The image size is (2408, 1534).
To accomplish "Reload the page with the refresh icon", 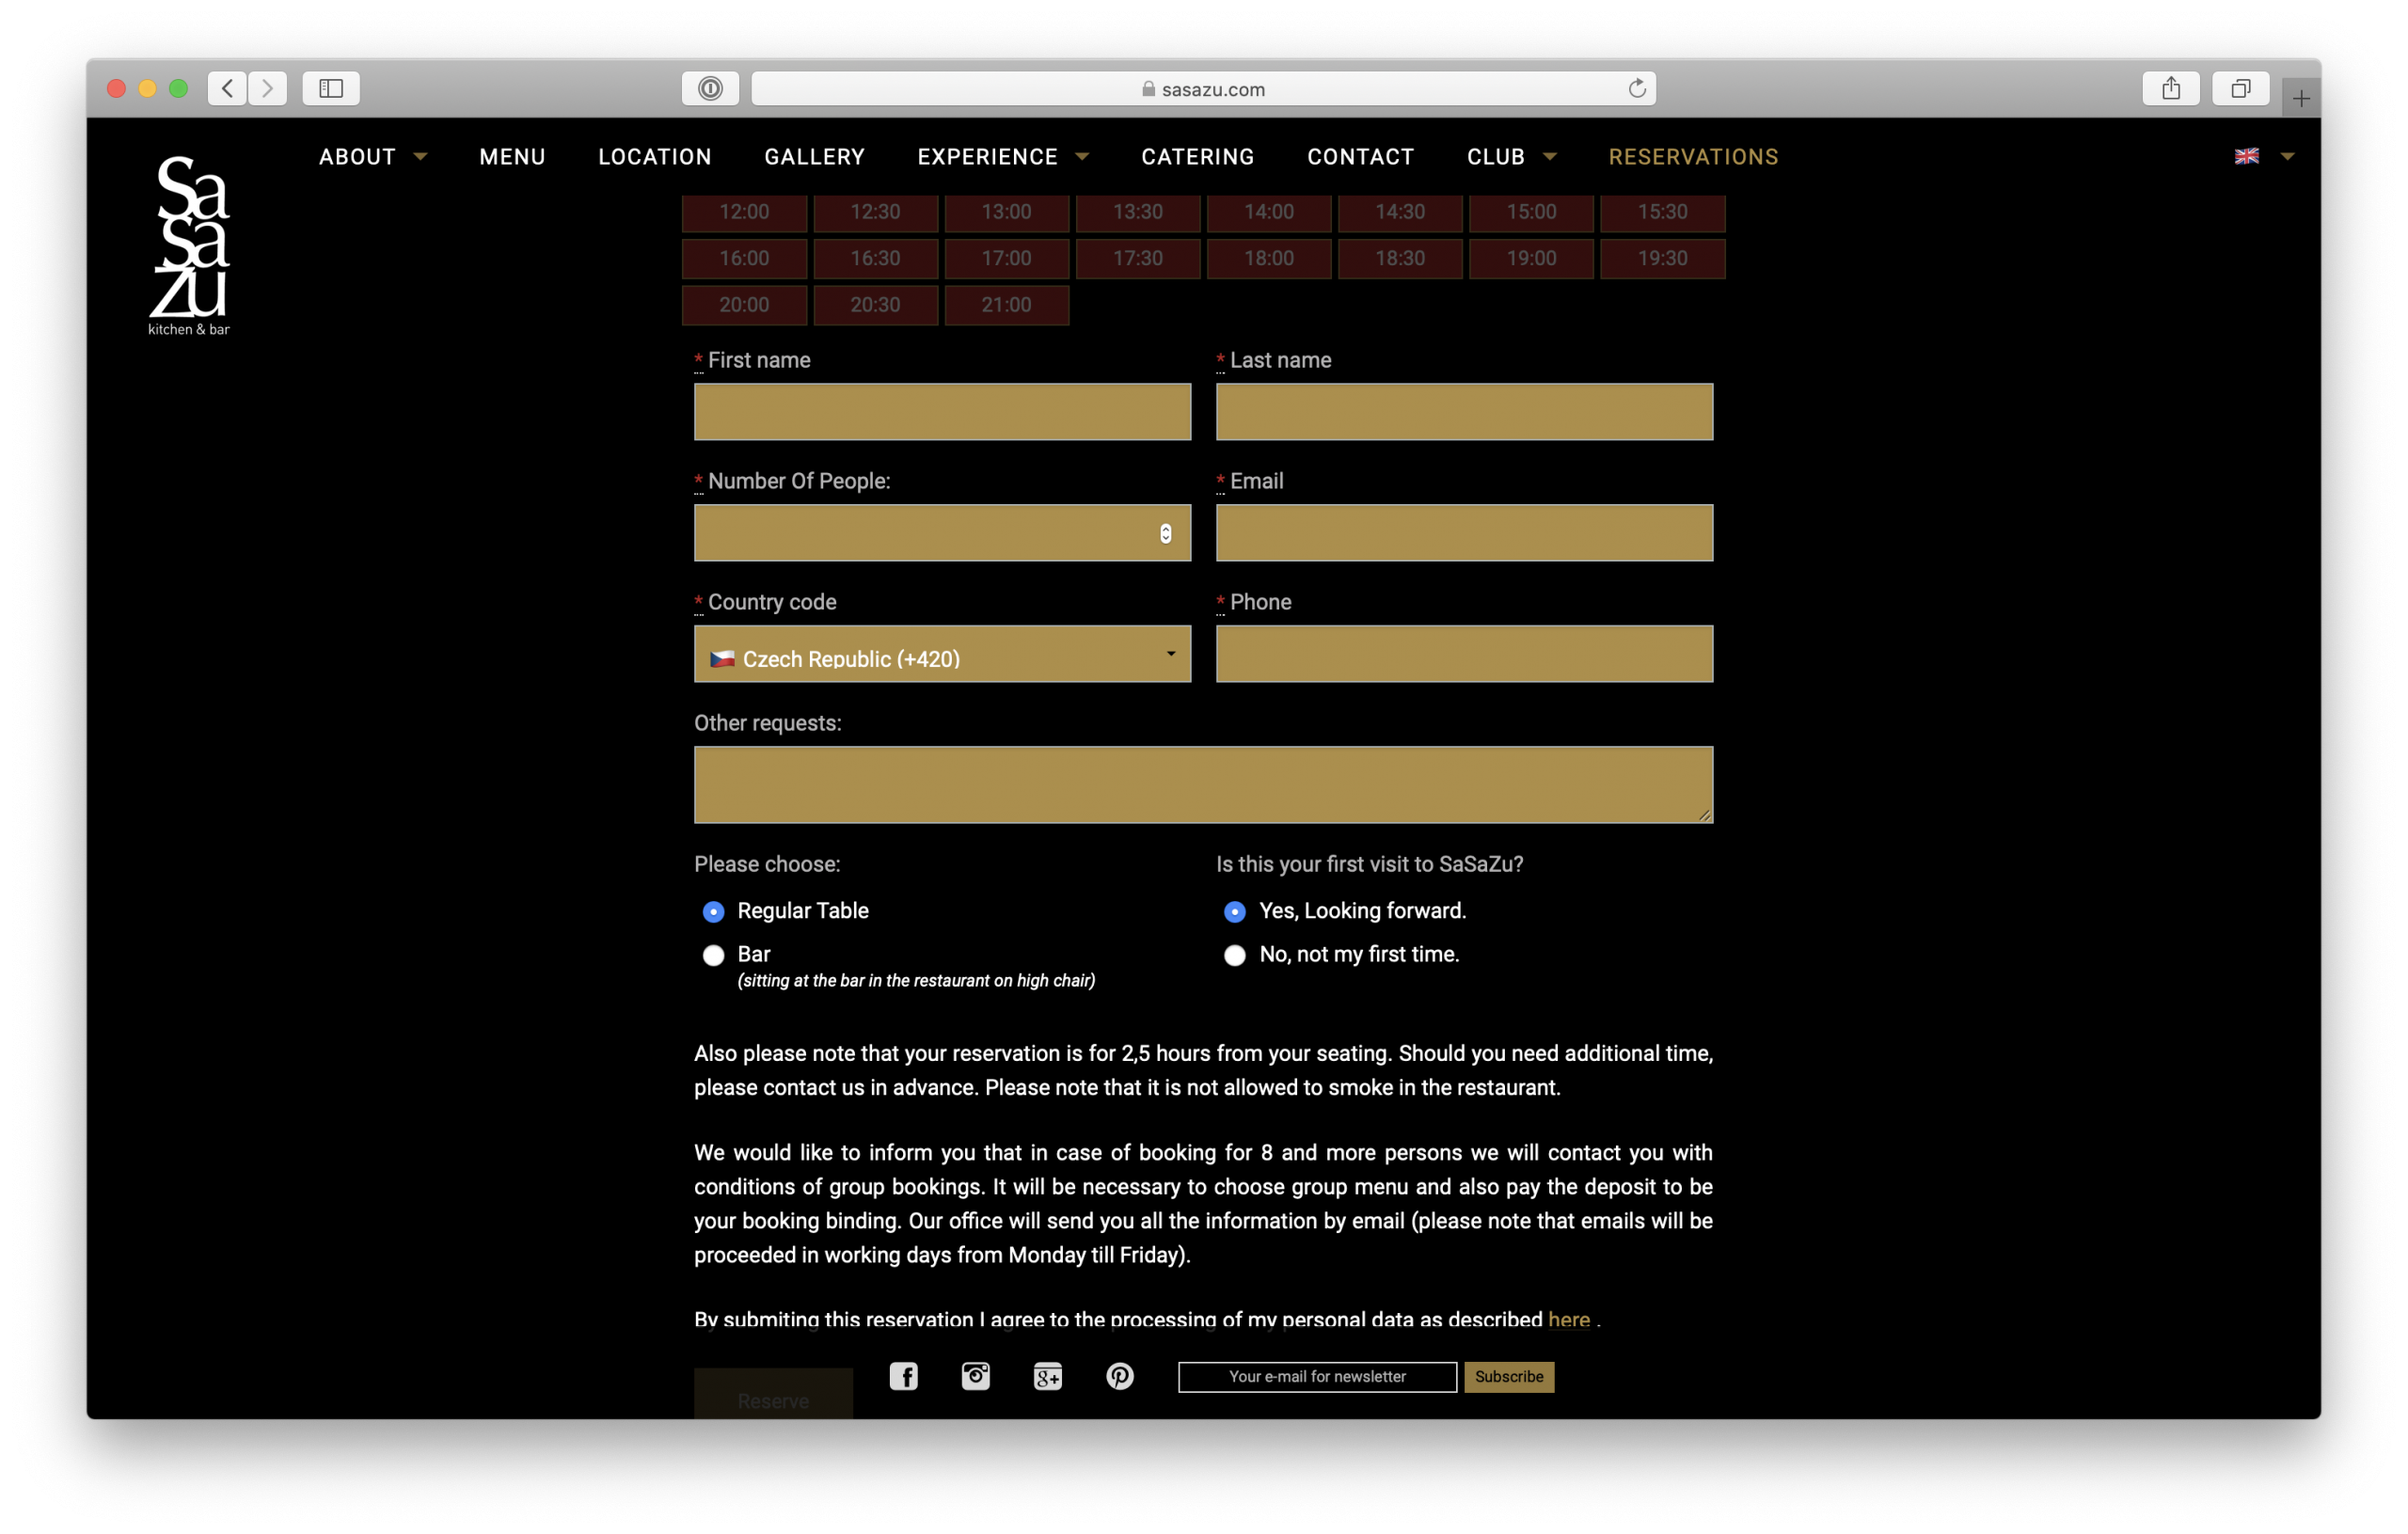I will (x=1636, y=88).
